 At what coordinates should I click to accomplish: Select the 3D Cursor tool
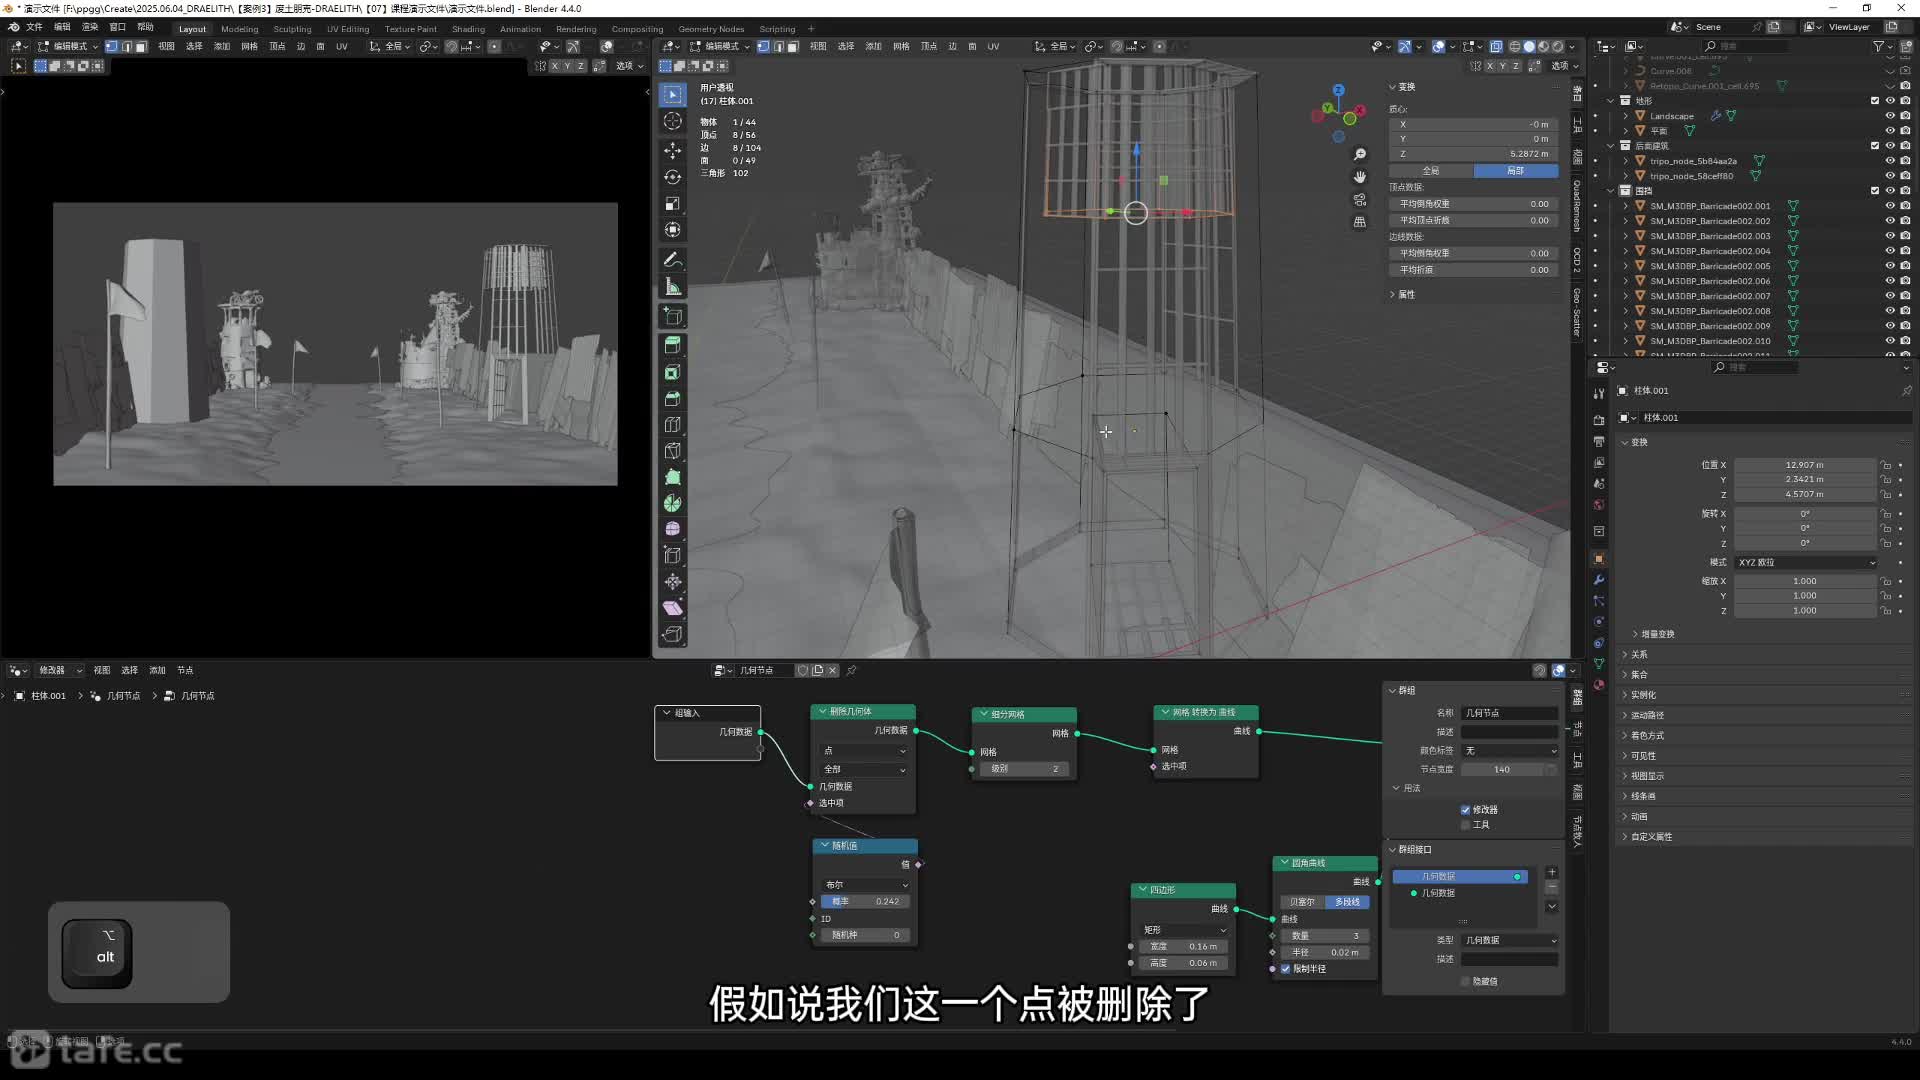click(x=673, y=121)
